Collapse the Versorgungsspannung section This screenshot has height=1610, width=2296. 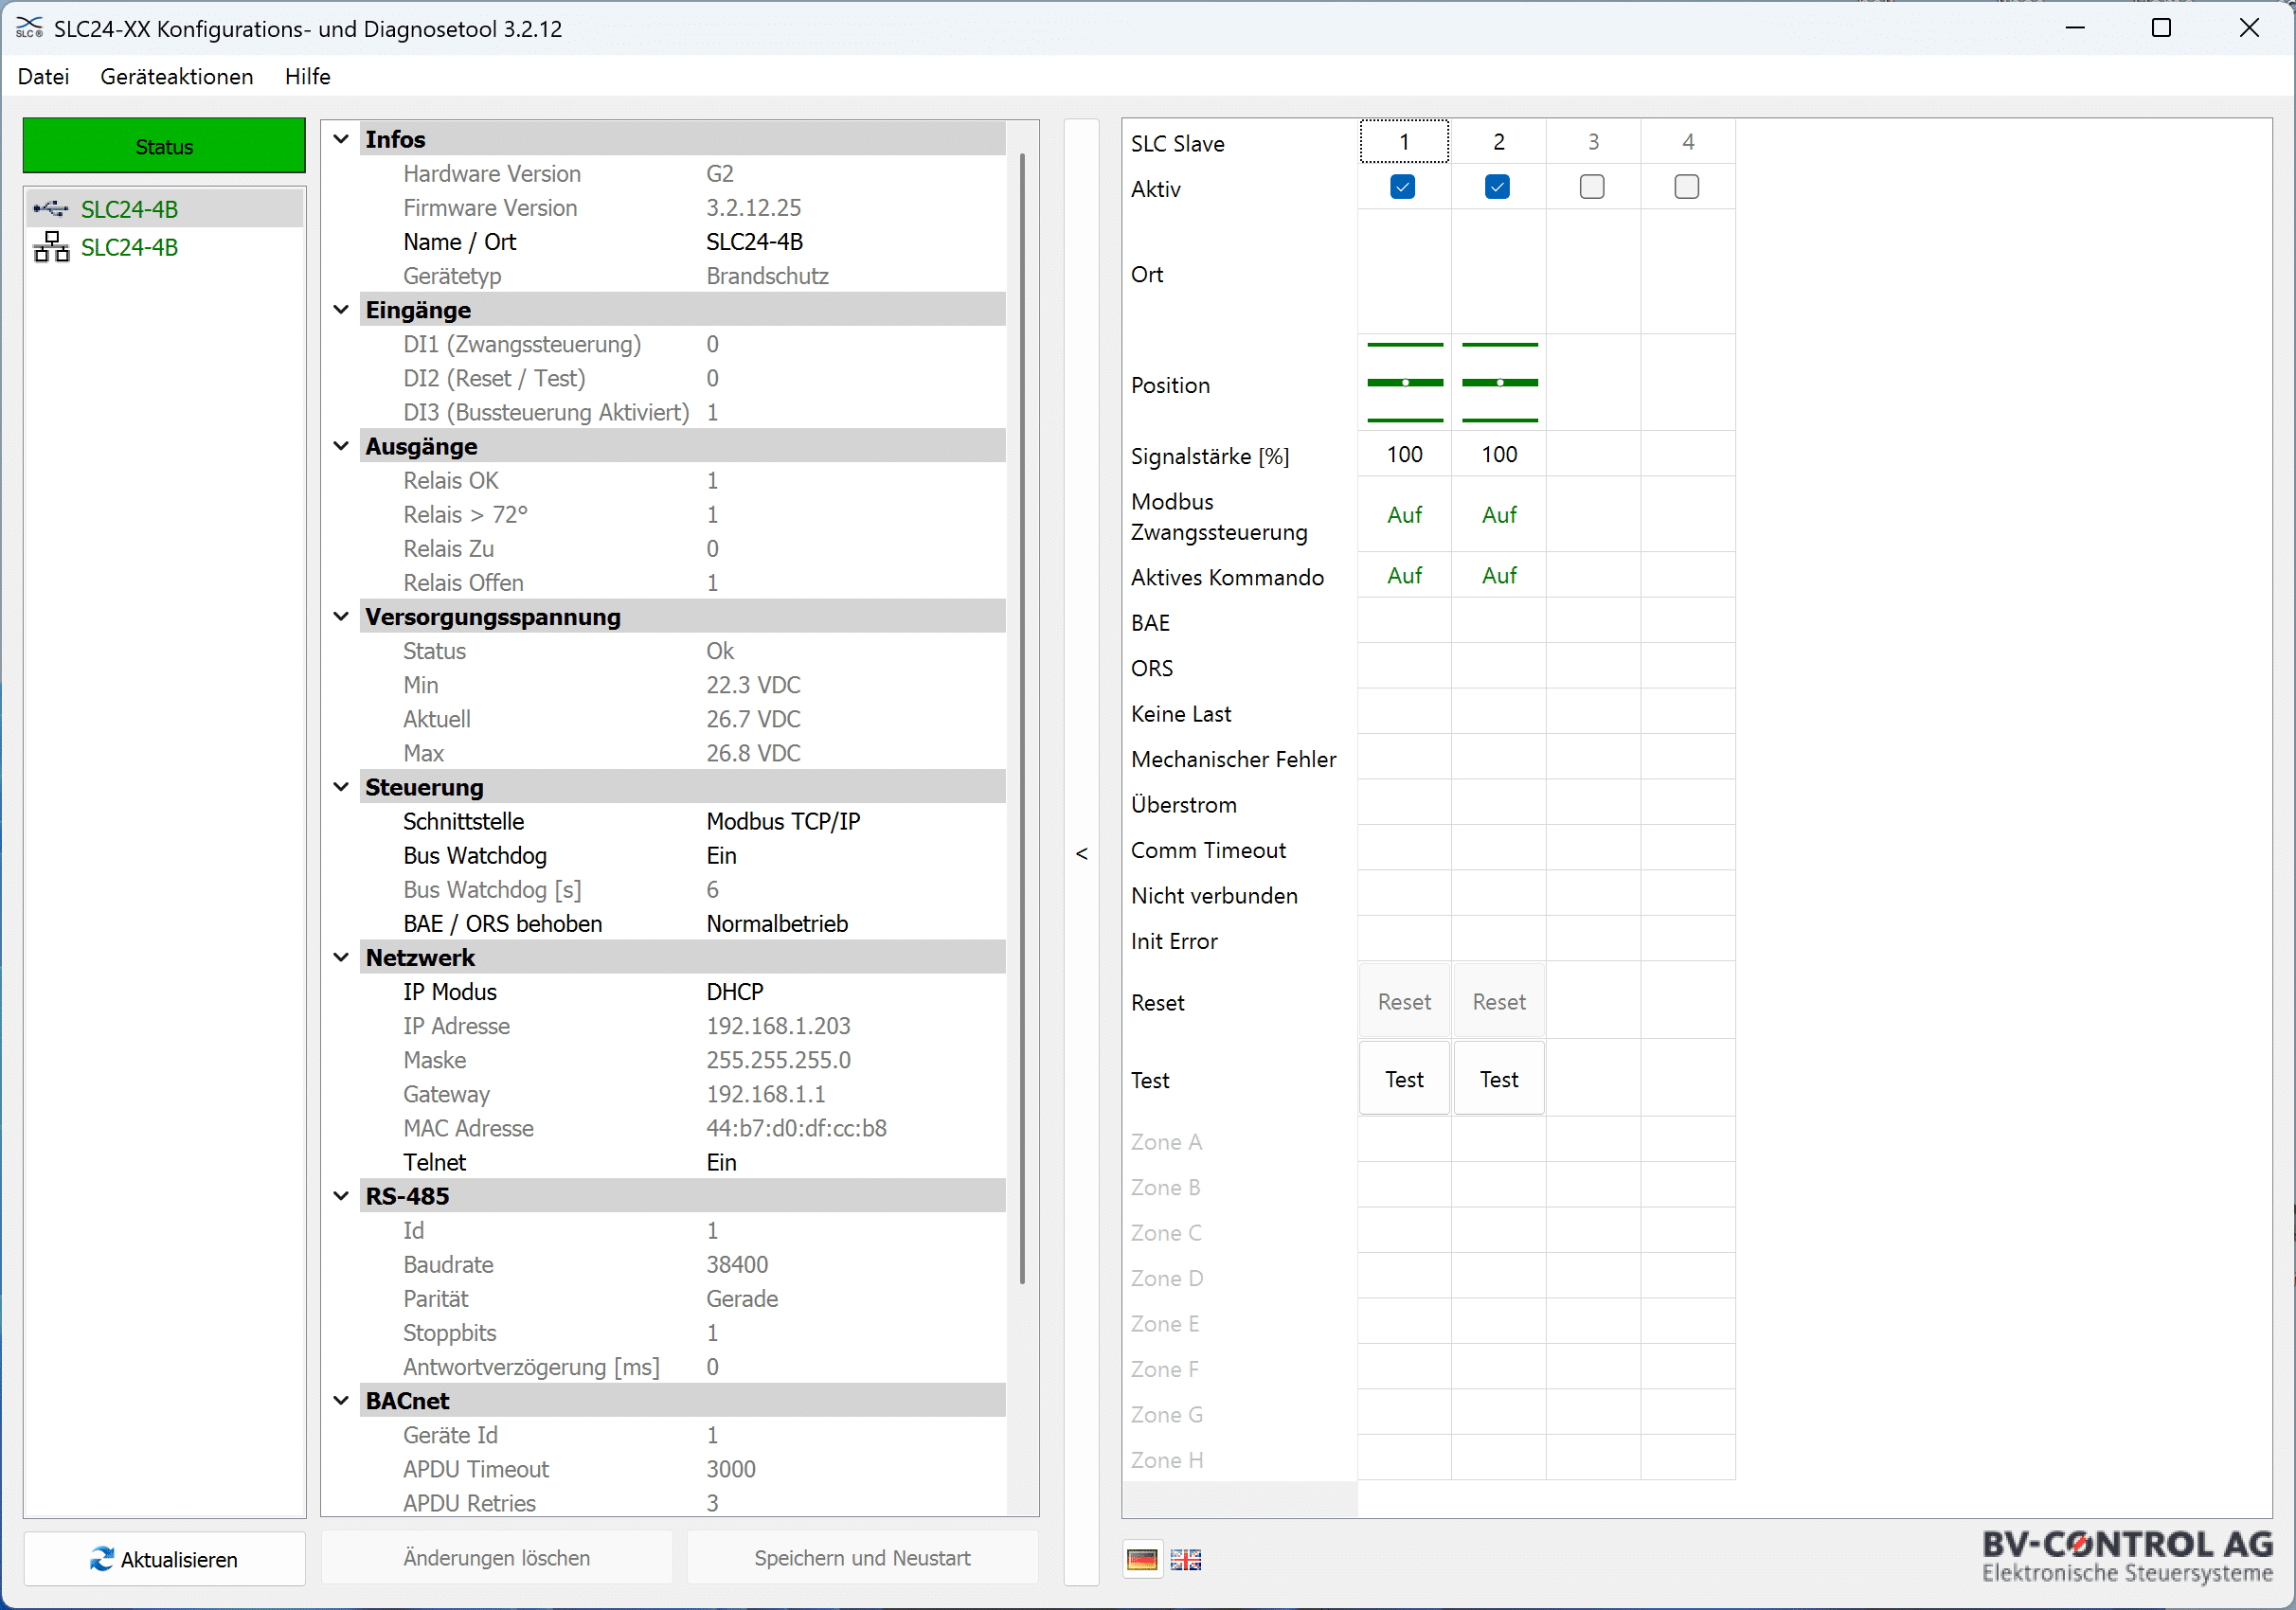341,617
